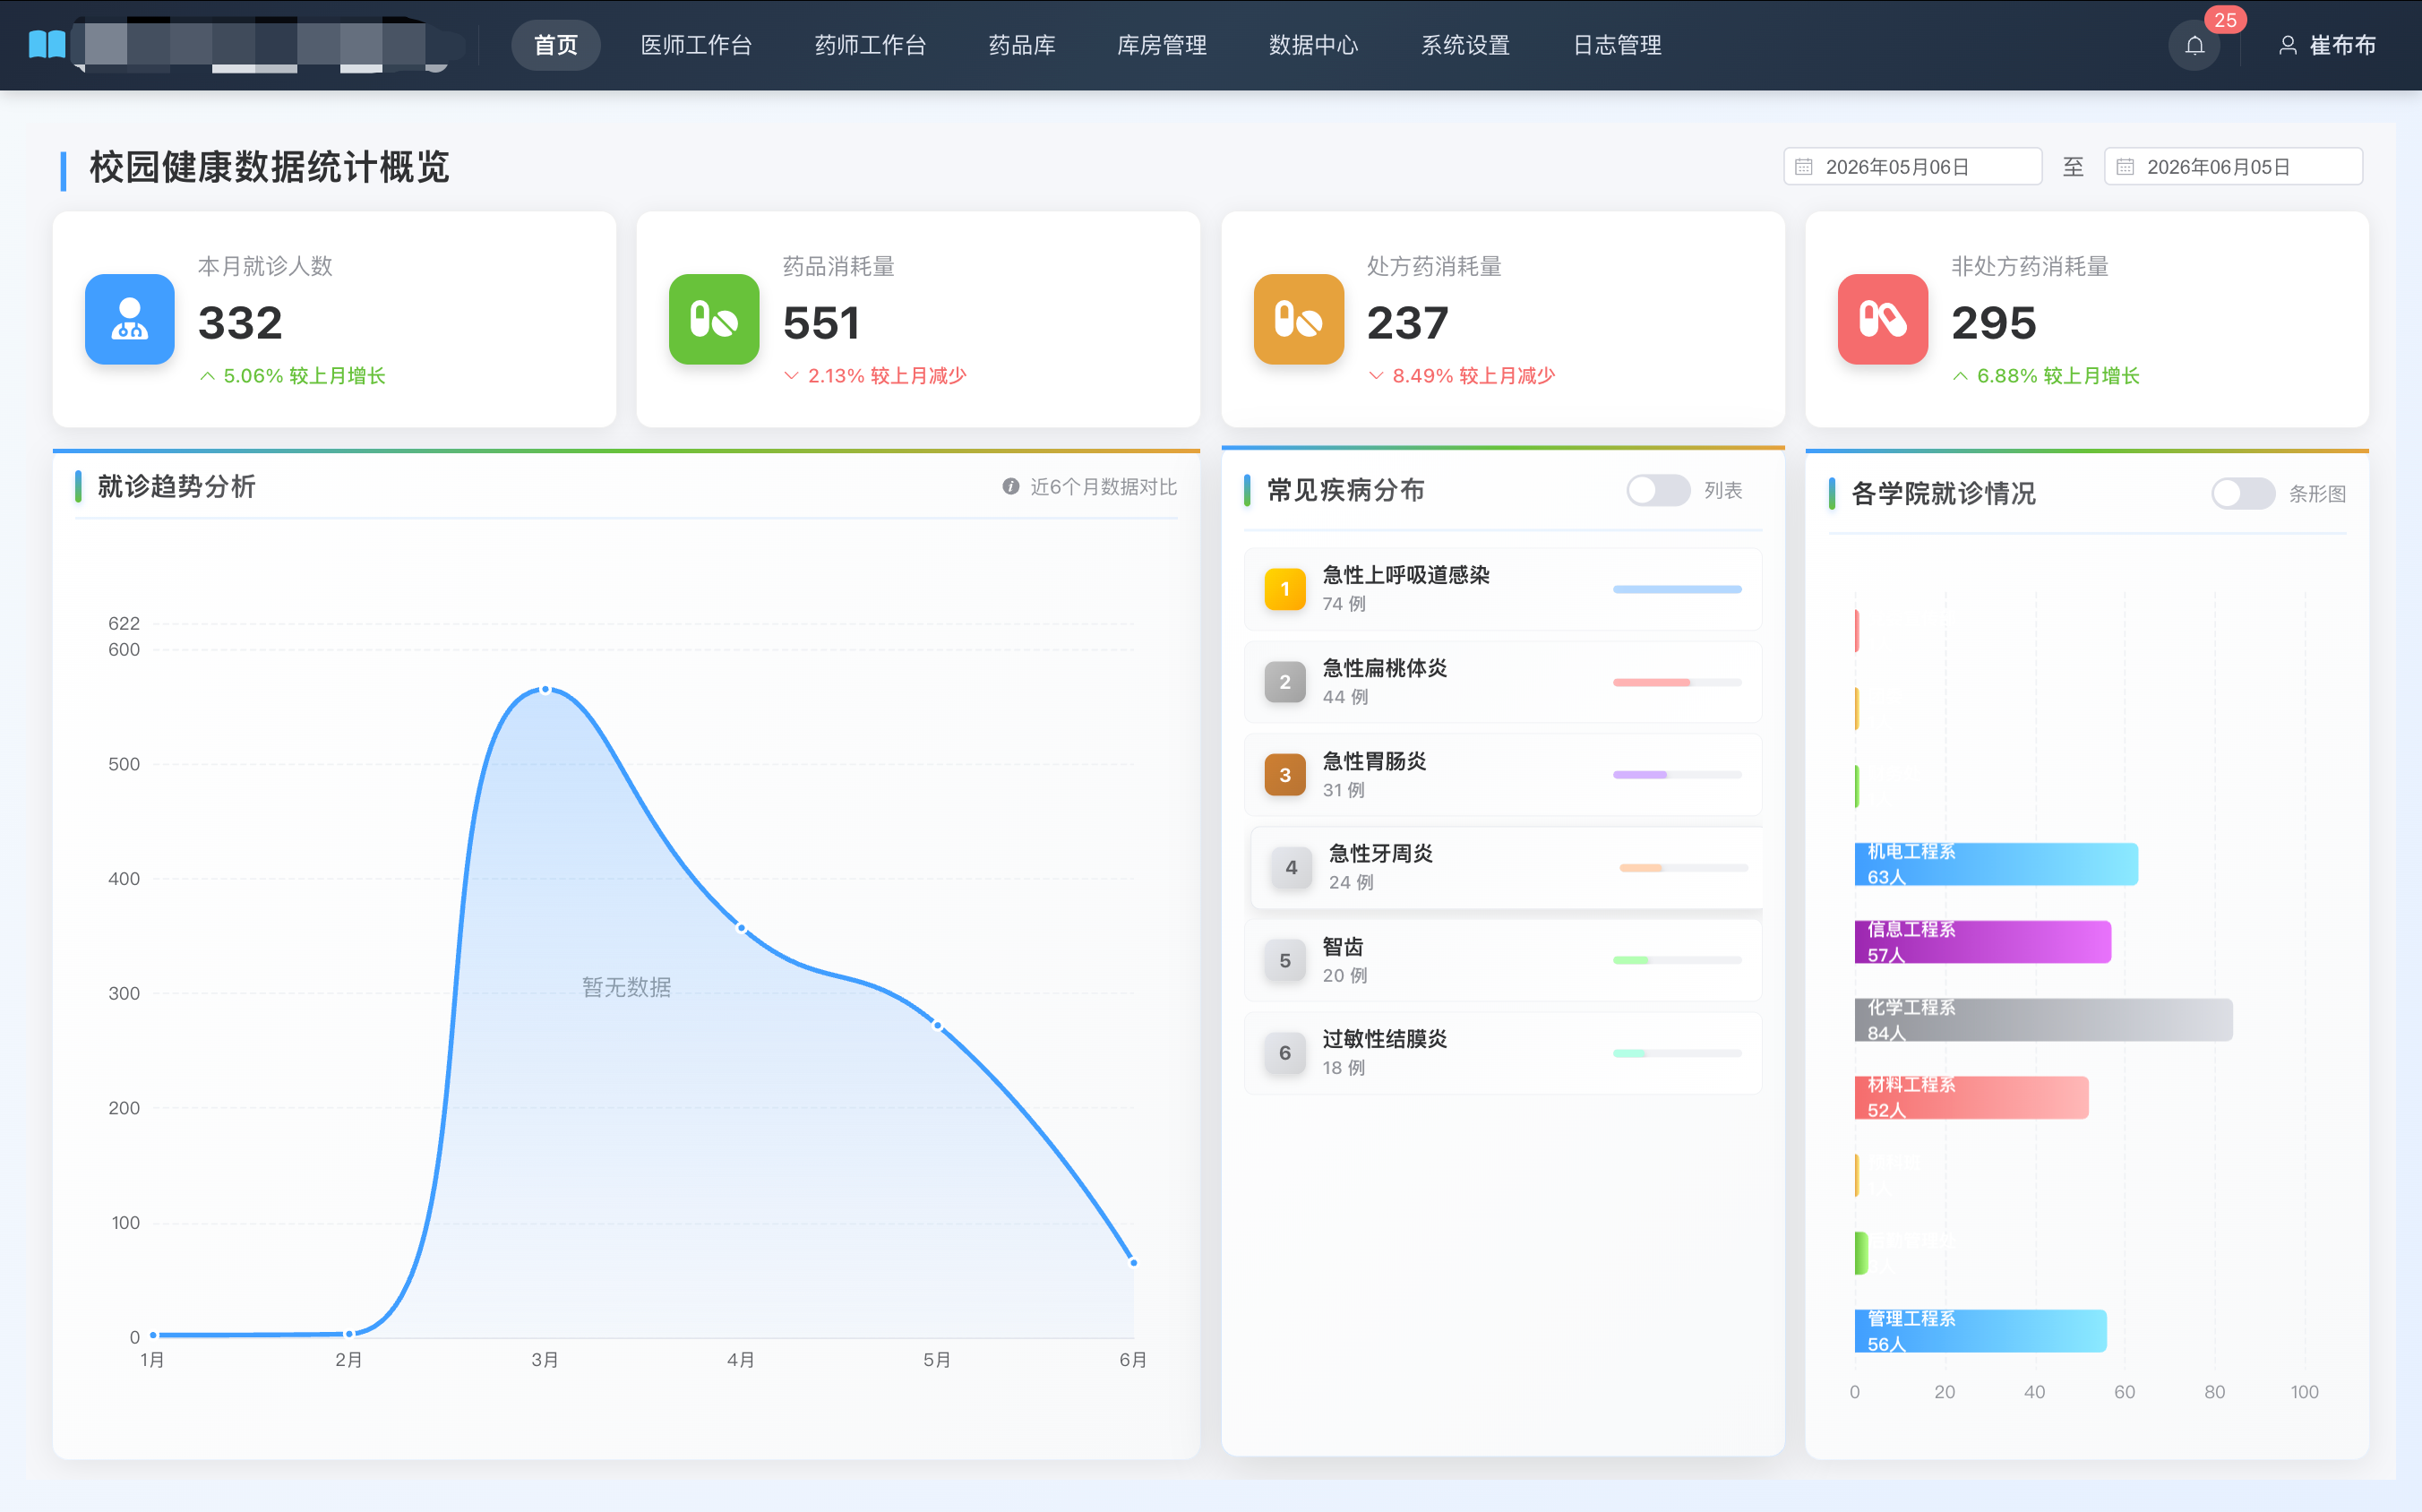2422x1512 pixels.
Task: Click end date field 2026年06月05日
Action: tap(2233, 167)
